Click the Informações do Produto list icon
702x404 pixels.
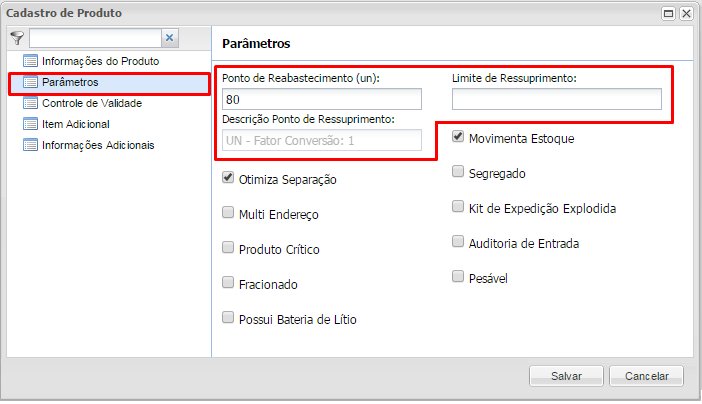click(29, 61)
